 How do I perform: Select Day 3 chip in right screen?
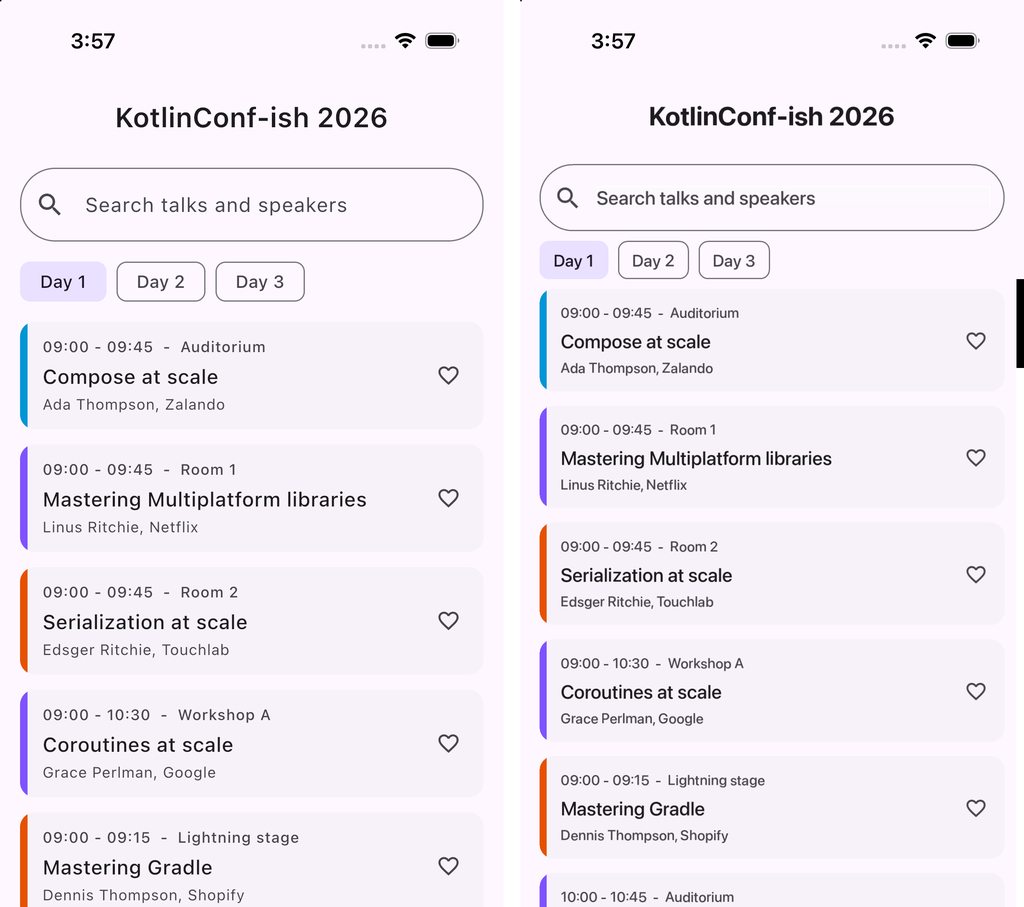click(734, 261)
